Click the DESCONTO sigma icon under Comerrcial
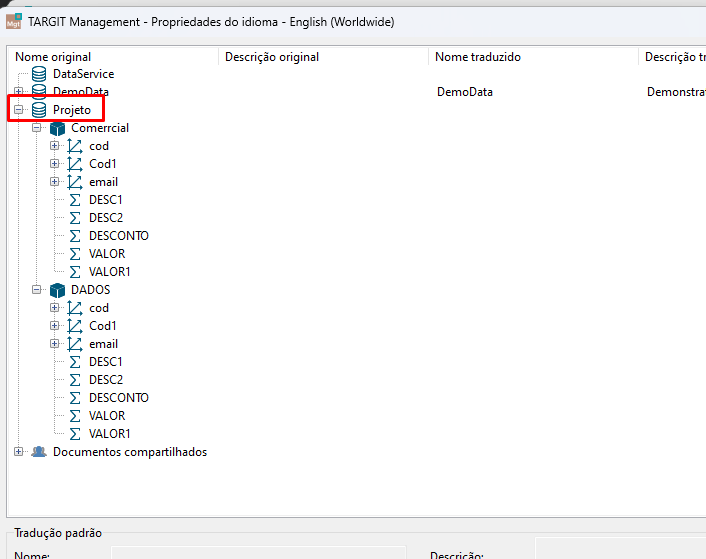This screenshot has height=559, width=706. pos(75,236)
